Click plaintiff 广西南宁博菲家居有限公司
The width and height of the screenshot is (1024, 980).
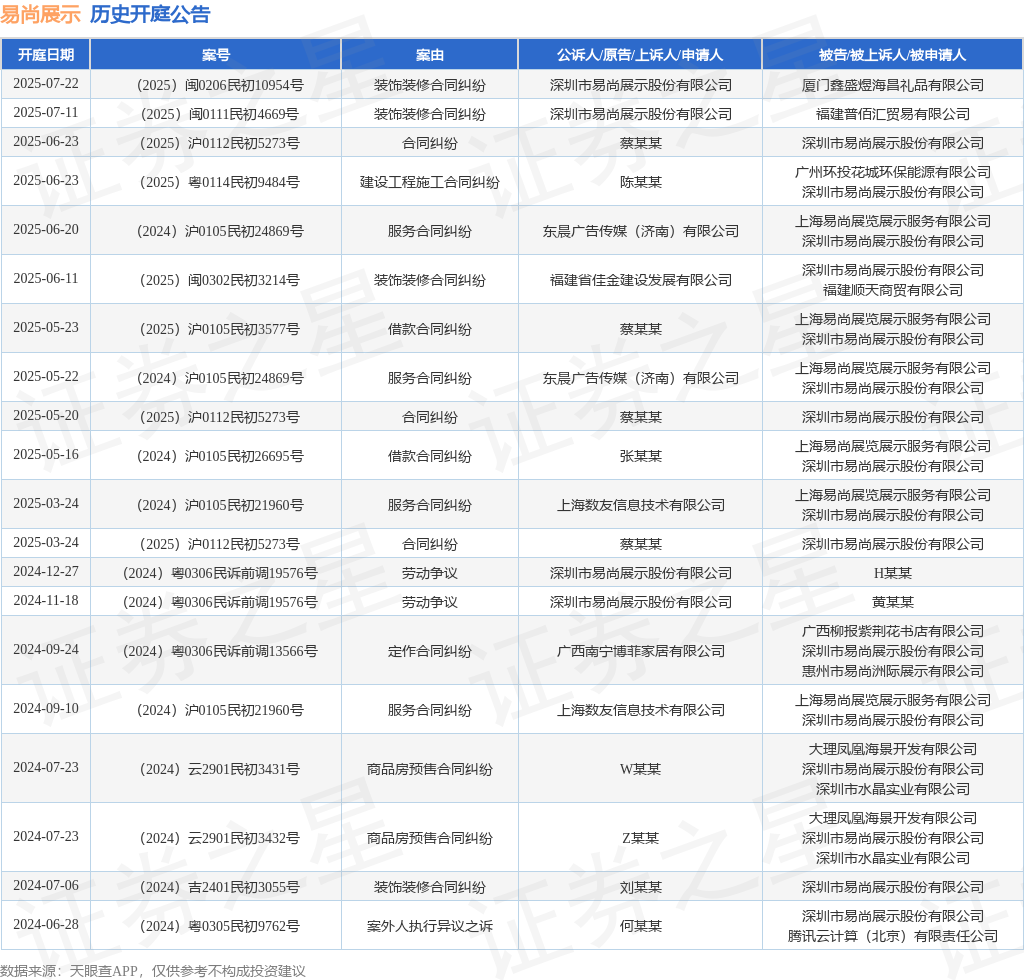click(641, 651)
